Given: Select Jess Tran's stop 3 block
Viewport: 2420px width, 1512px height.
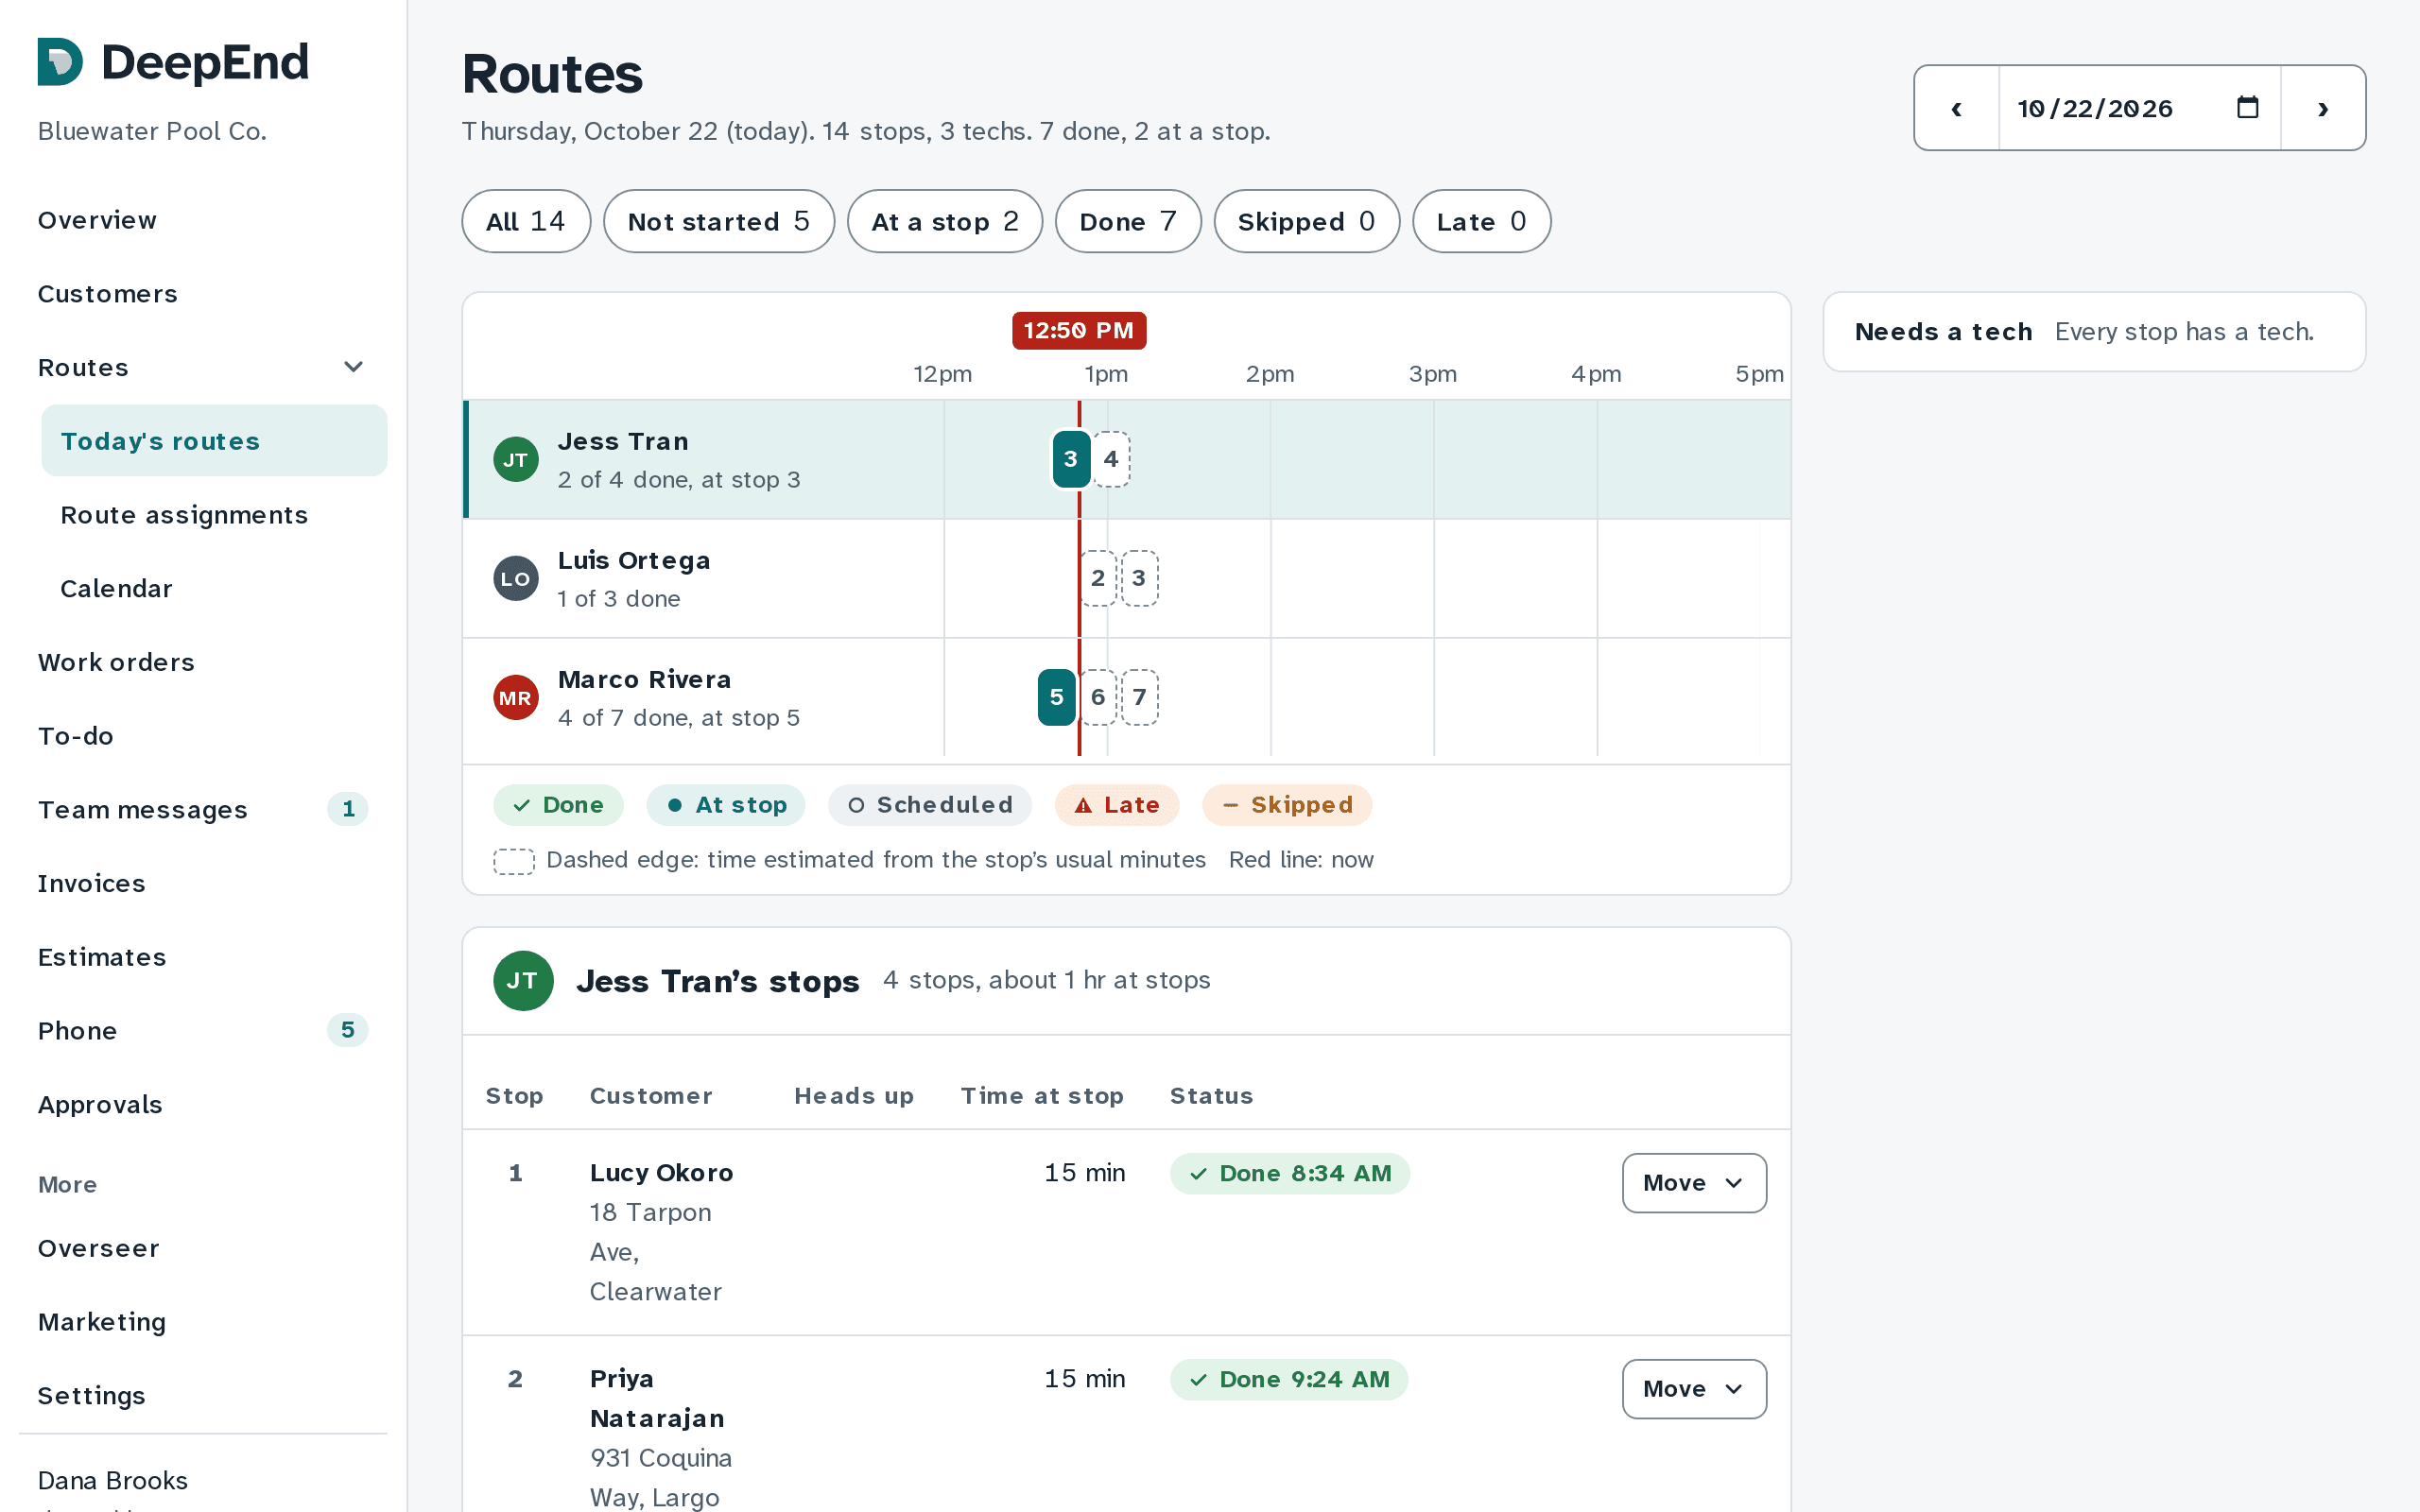Looking at the screenshot, I should point(1071,459).
